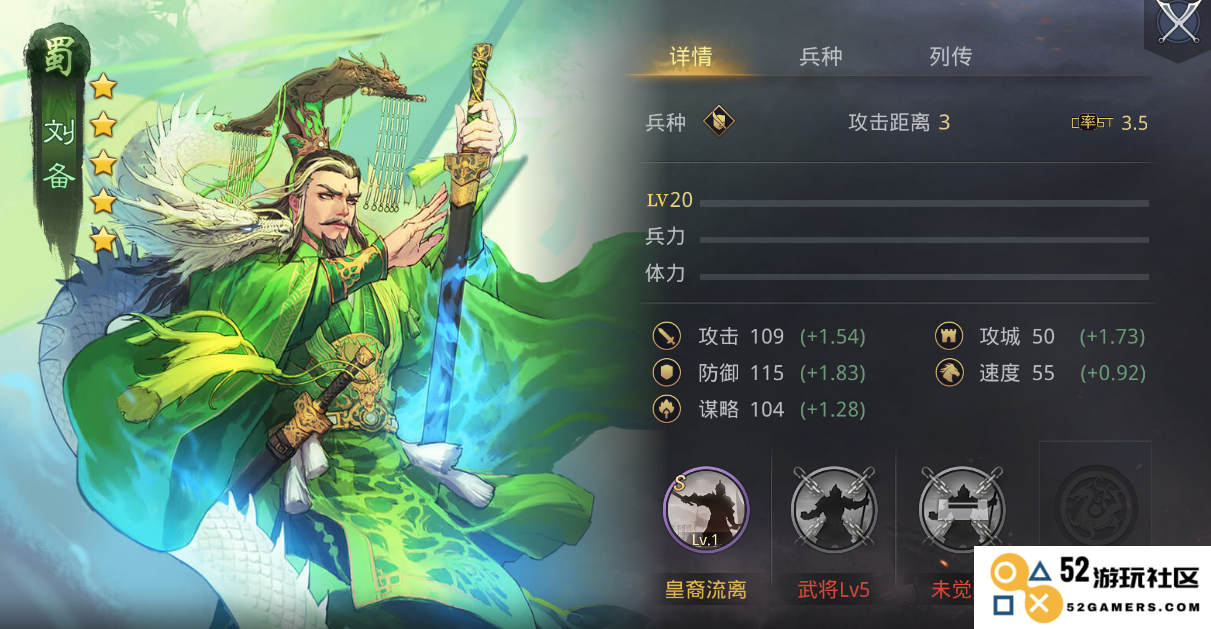Tap the 攻城 castle stat icon
The image size is (1211, 629).
948,336
